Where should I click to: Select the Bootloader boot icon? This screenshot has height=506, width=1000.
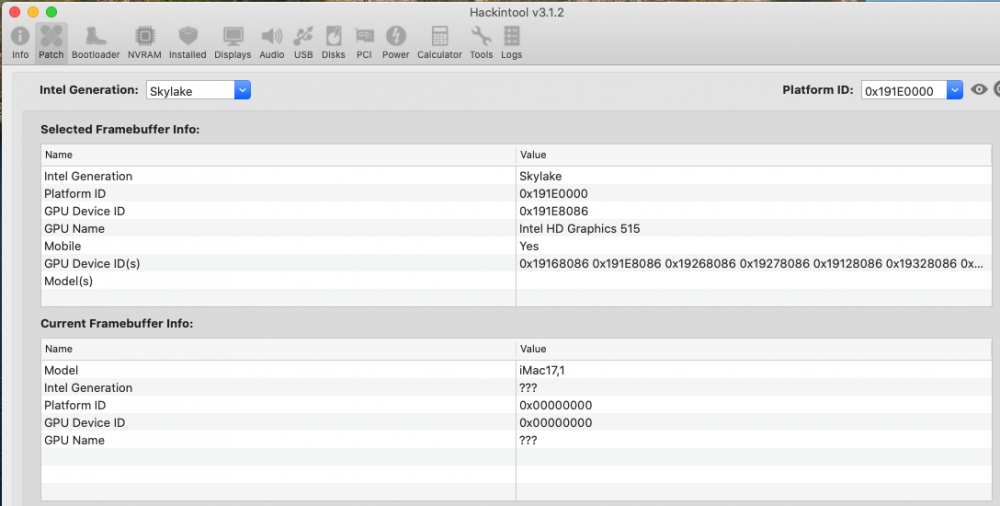tap(95, 42)
